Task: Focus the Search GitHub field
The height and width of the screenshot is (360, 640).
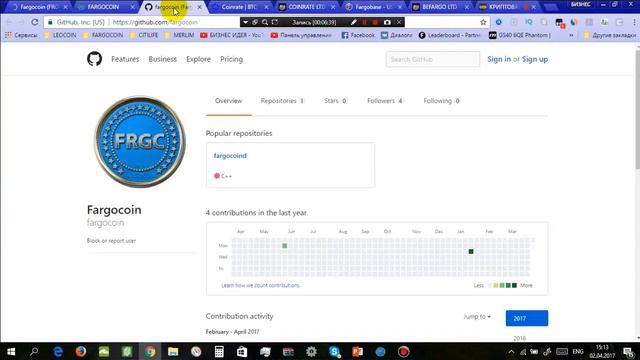Action: pyautogui.click(x=433, y=59)
